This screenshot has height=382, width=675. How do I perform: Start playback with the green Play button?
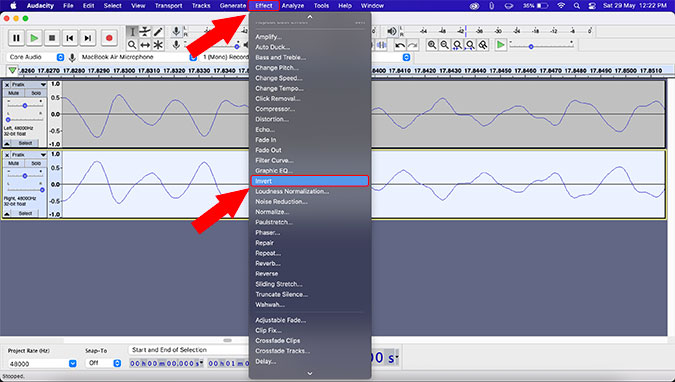click(34, 38)
